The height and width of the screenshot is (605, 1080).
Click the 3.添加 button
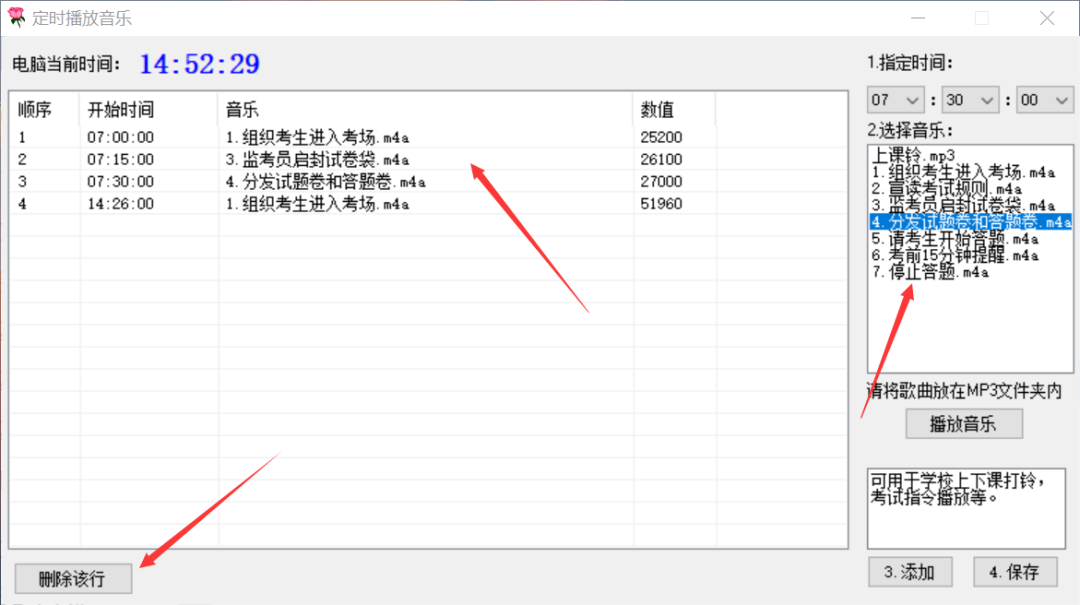pyautogui.click(x=910, y=572)
